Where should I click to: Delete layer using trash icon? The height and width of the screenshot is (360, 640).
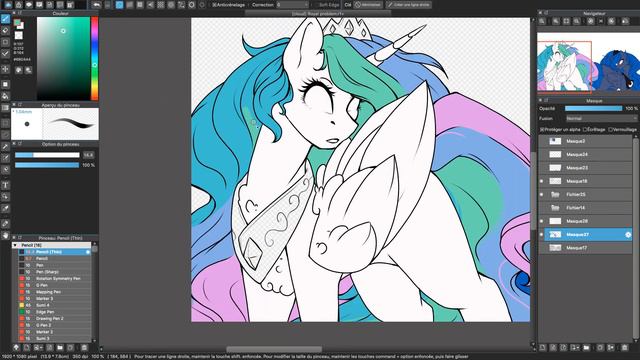pos(624,347)
